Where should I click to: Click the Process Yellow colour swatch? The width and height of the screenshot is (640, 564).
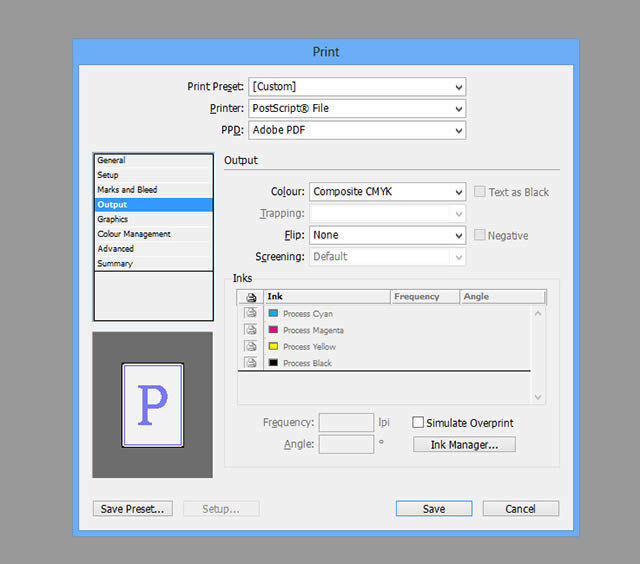coord(273,346)
